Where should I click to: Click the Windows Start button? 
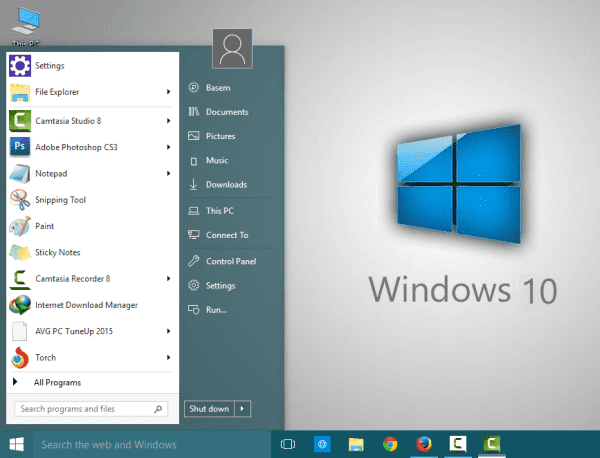pyautogui.click(x=16, y=444)
